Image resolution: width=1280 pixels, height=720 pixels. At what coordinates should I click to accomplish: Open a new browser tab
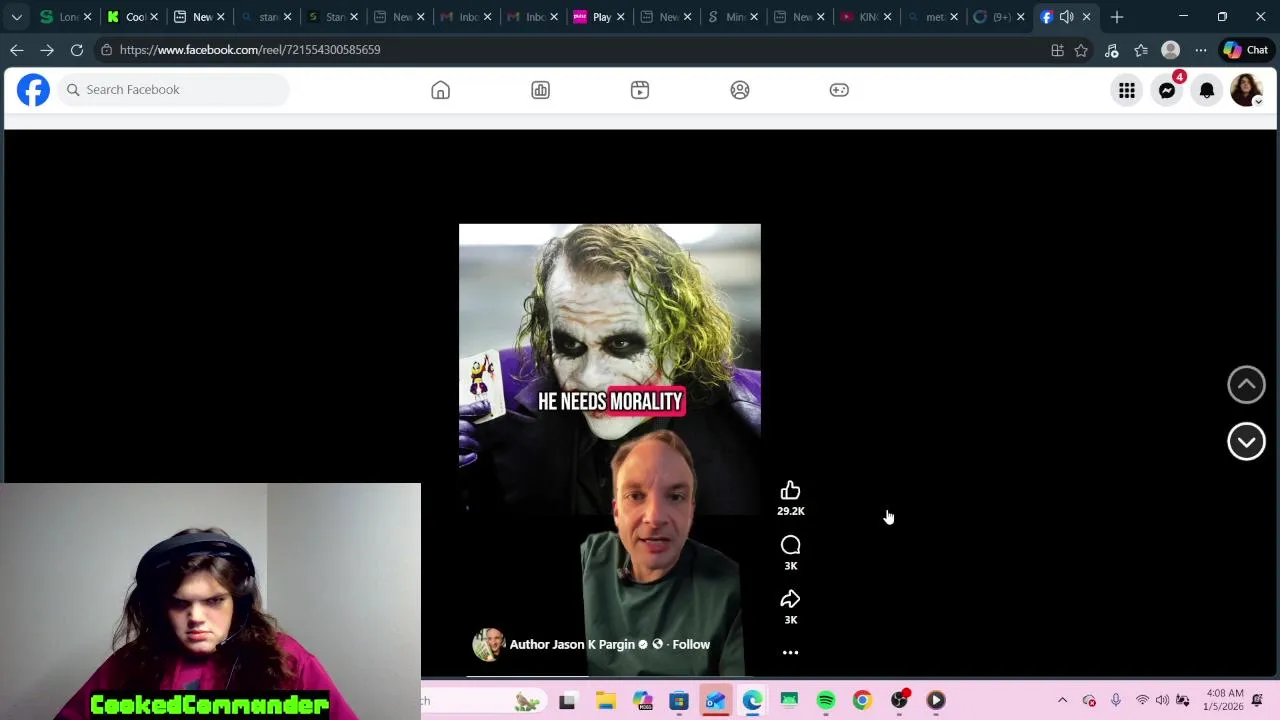1117,17
